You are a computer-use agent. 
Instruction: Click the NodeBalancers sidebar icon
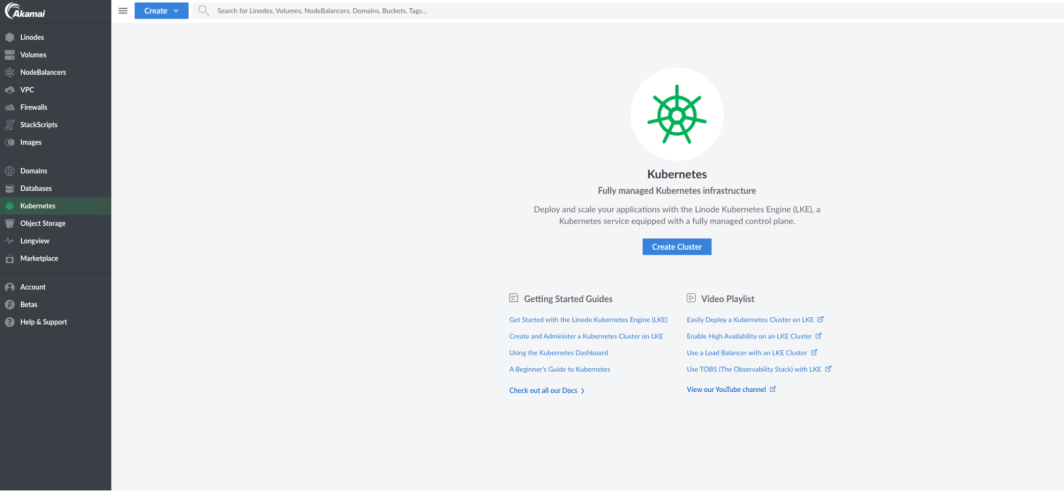(10, 73)
